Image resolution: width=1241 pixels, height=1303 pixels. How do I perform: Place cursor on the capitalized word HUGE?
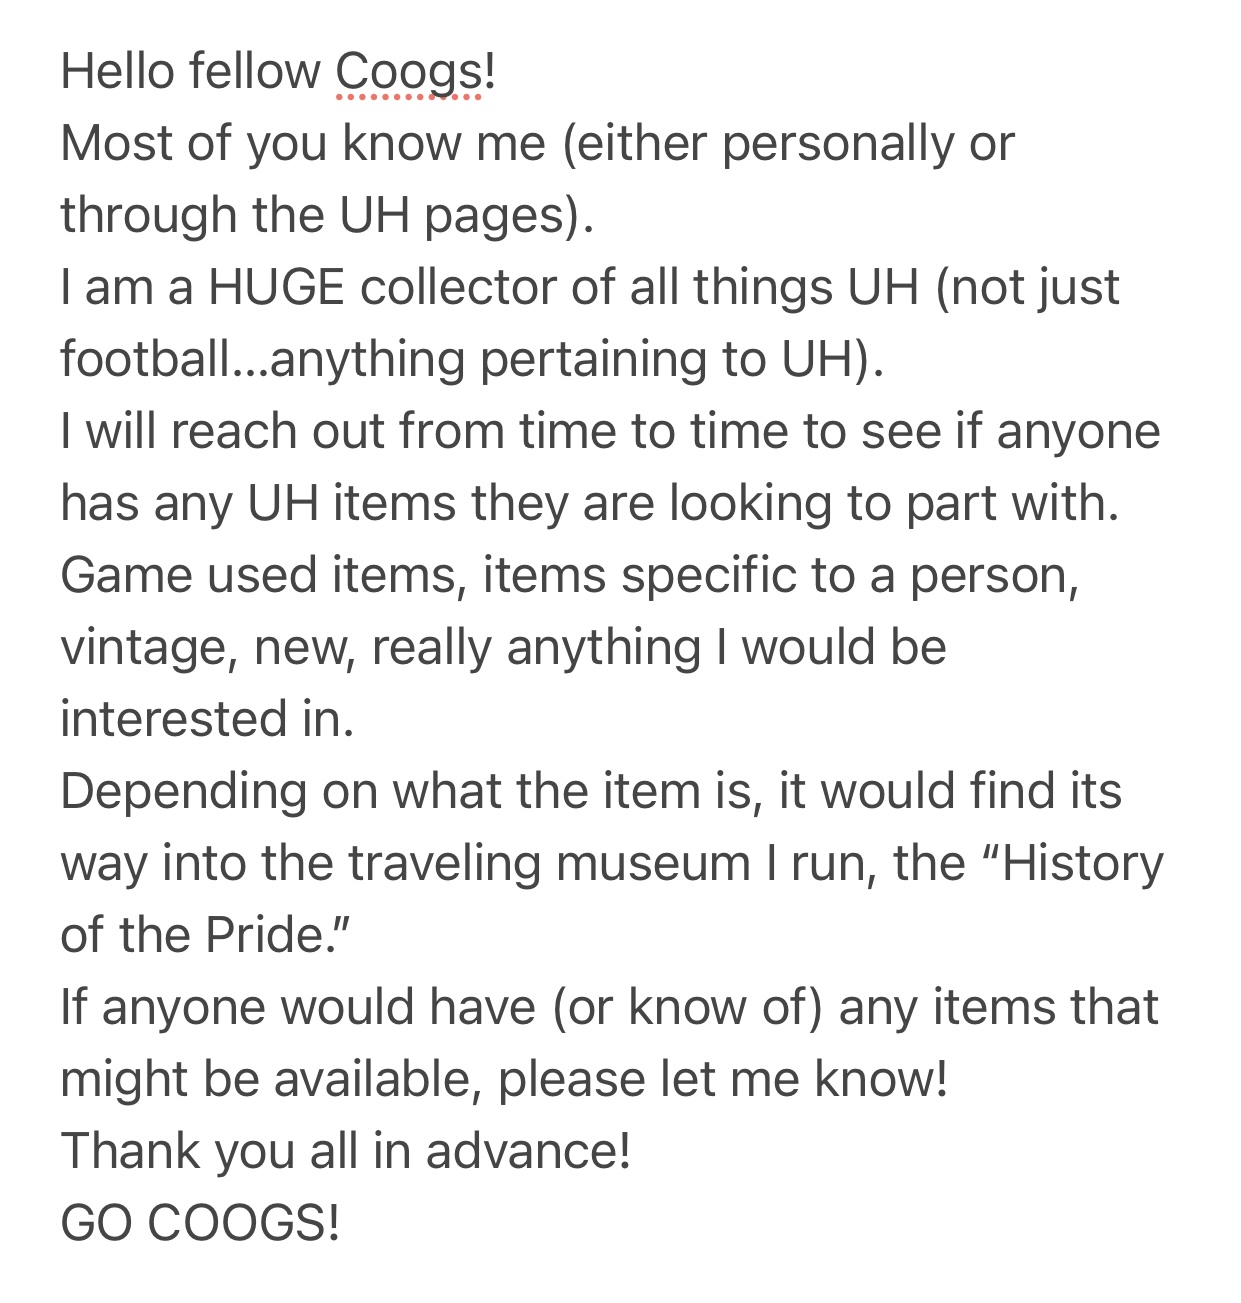coord(277,288)
